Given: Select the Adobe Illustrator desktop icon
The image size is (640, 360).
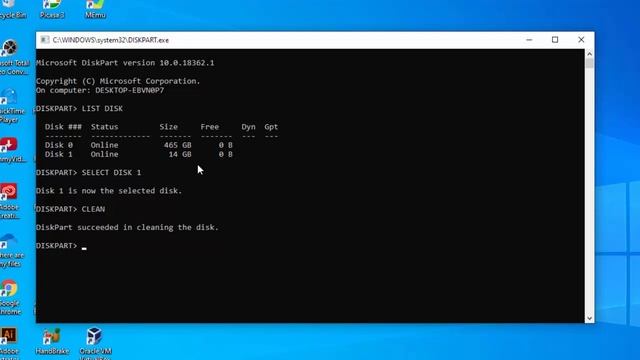Looking at the screenshot, I should coord(9,343).
